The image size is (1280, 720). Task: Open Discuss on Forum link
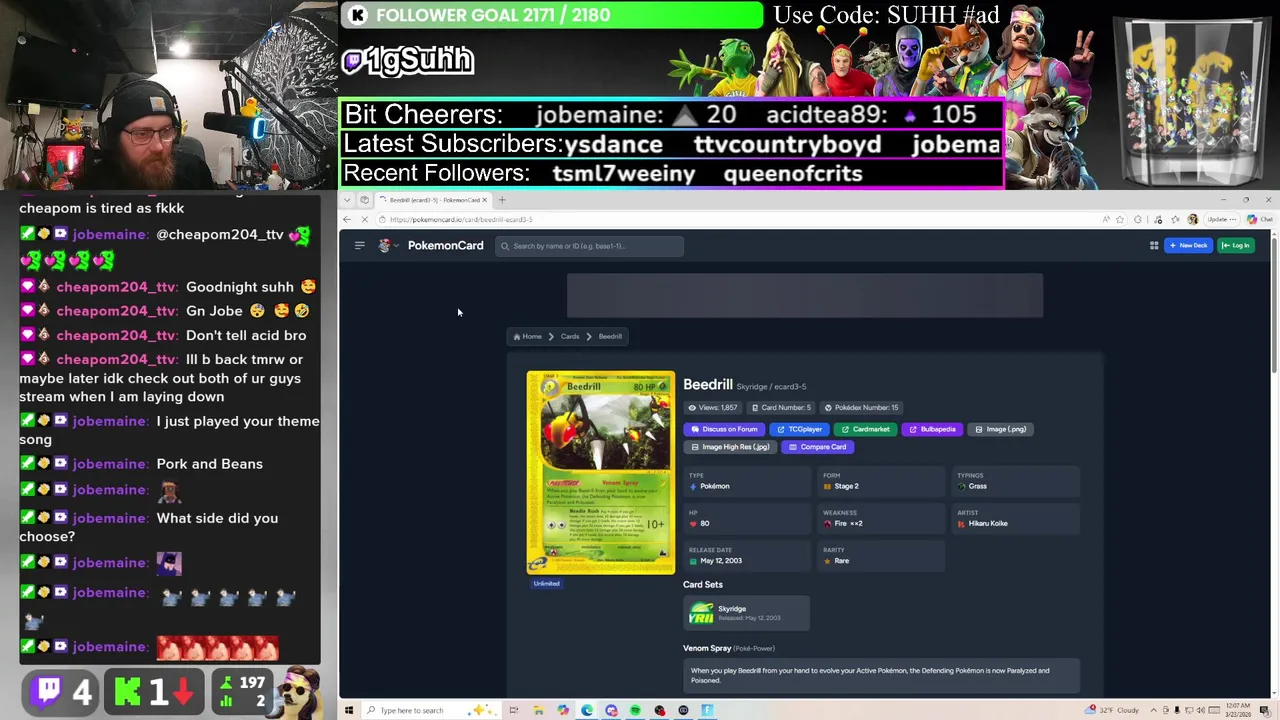tap(724, 430)
